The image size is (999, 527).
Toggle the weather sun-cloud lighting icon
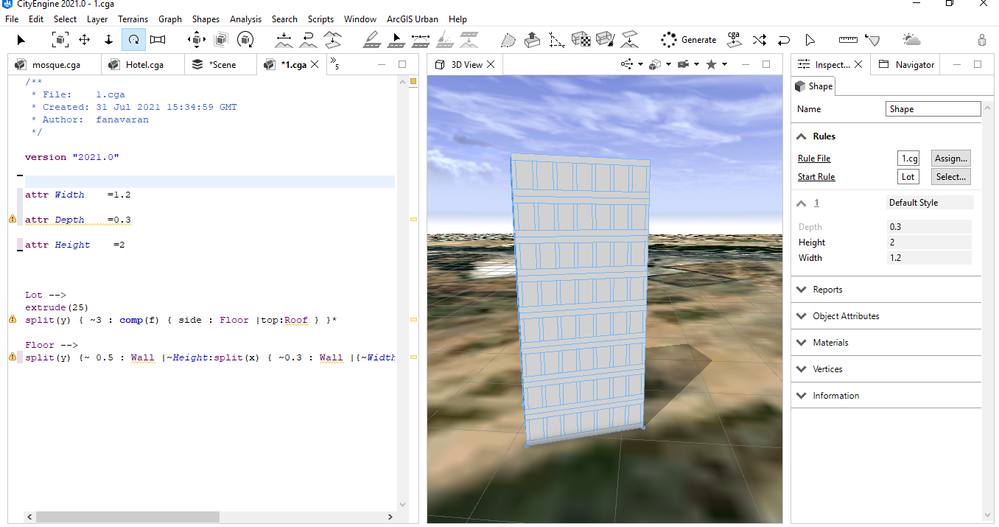click(x=912, y=40)
